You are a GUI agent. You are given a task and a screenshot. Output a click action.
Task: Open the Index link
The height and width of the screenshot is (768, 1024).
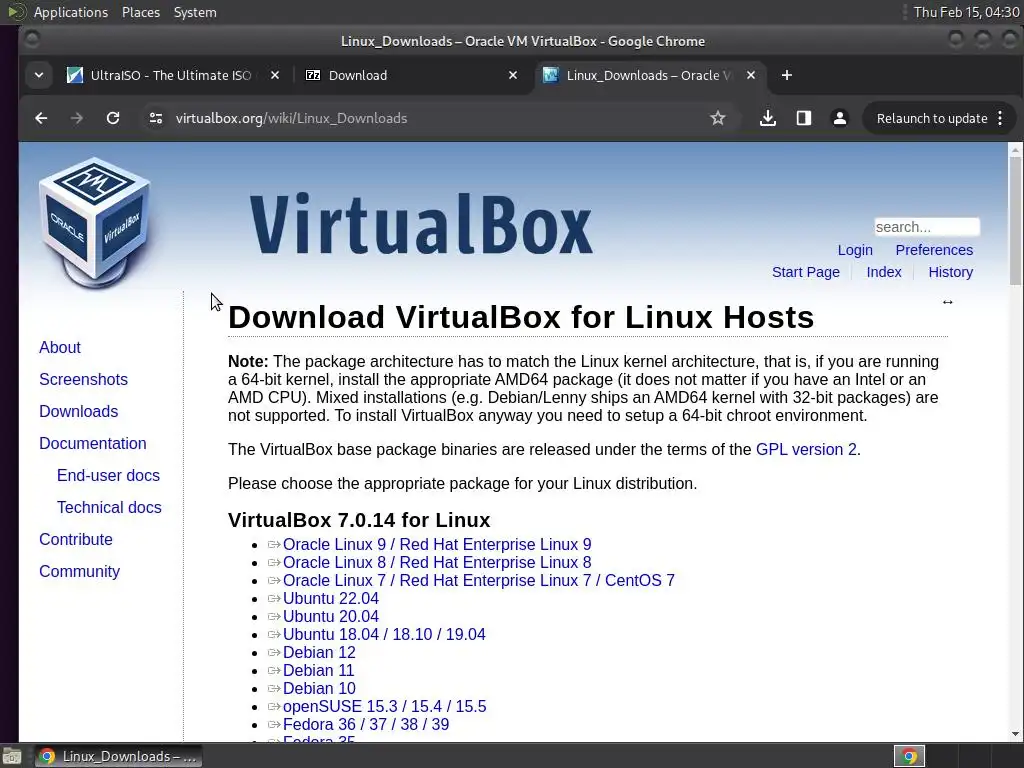(884, 272)
